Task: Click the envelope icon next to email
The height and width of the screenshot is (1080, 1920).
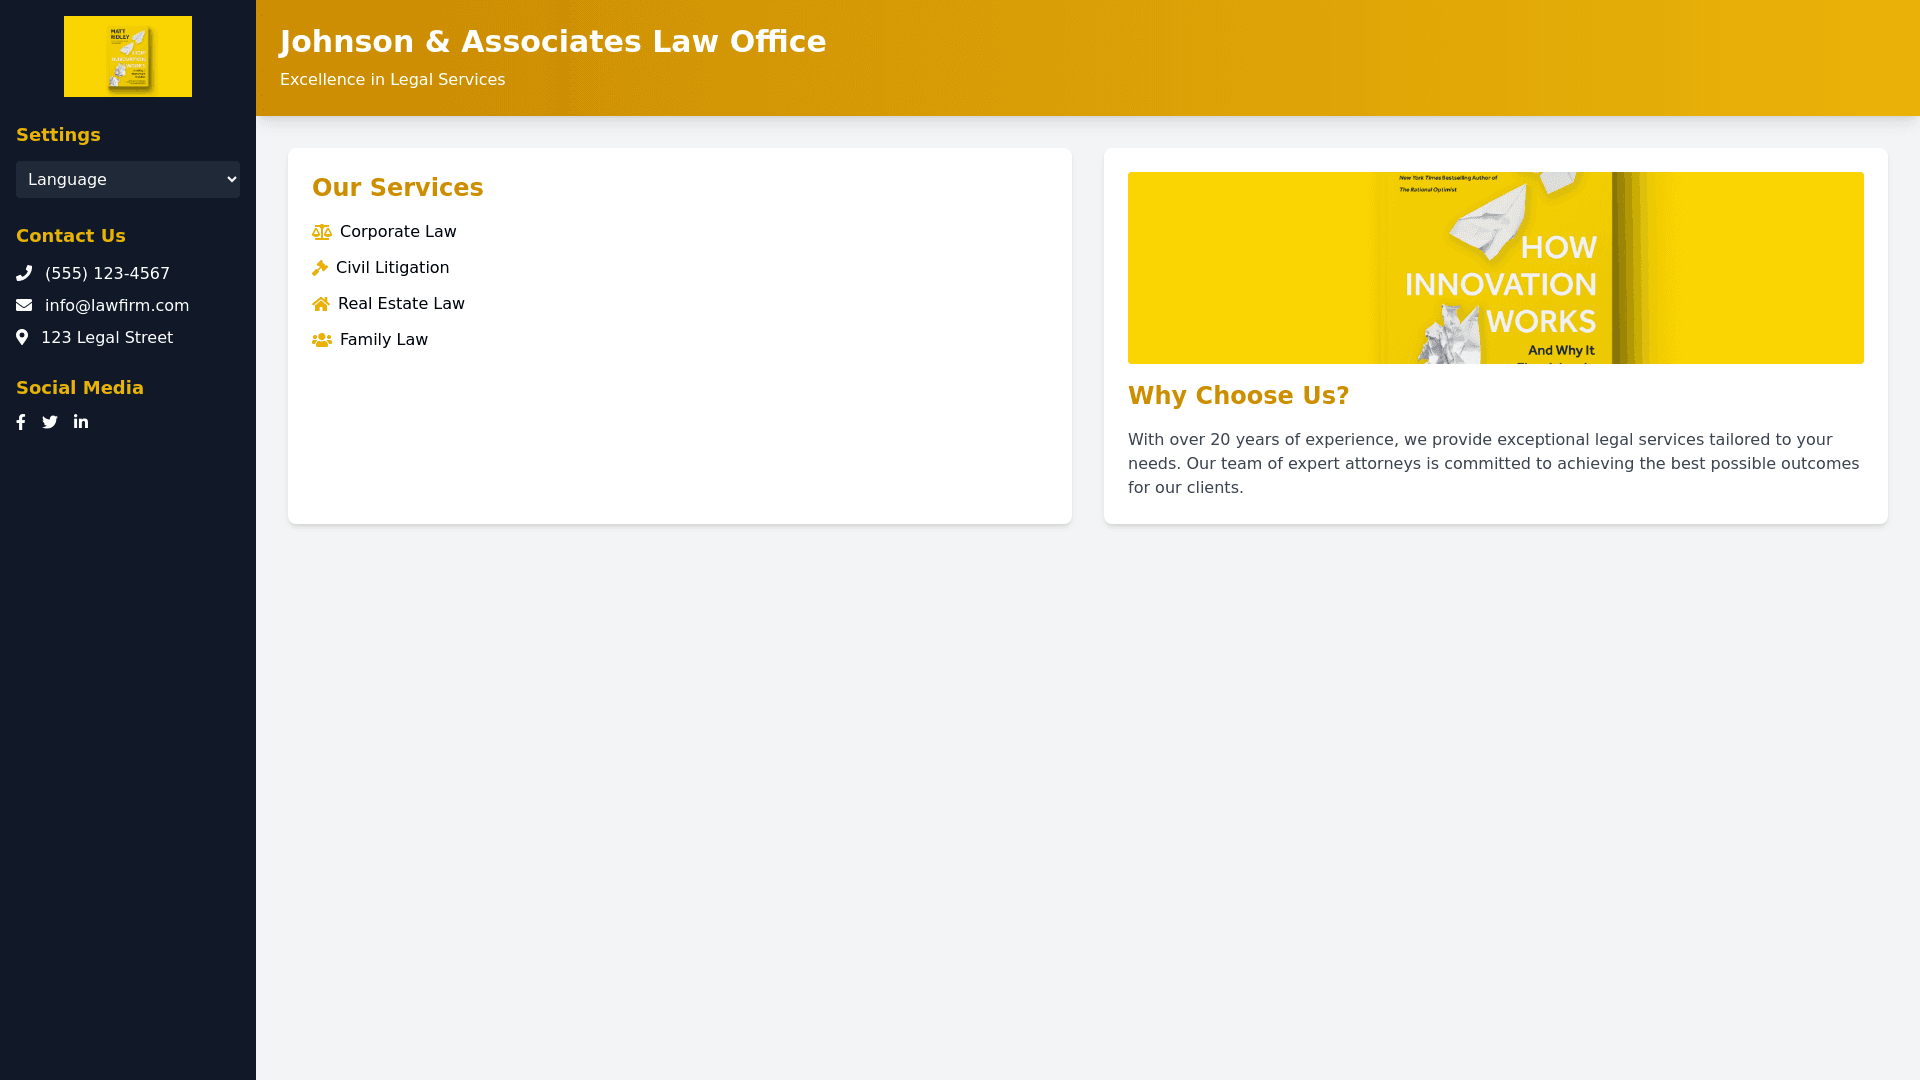Action: (x=24, y=305)
